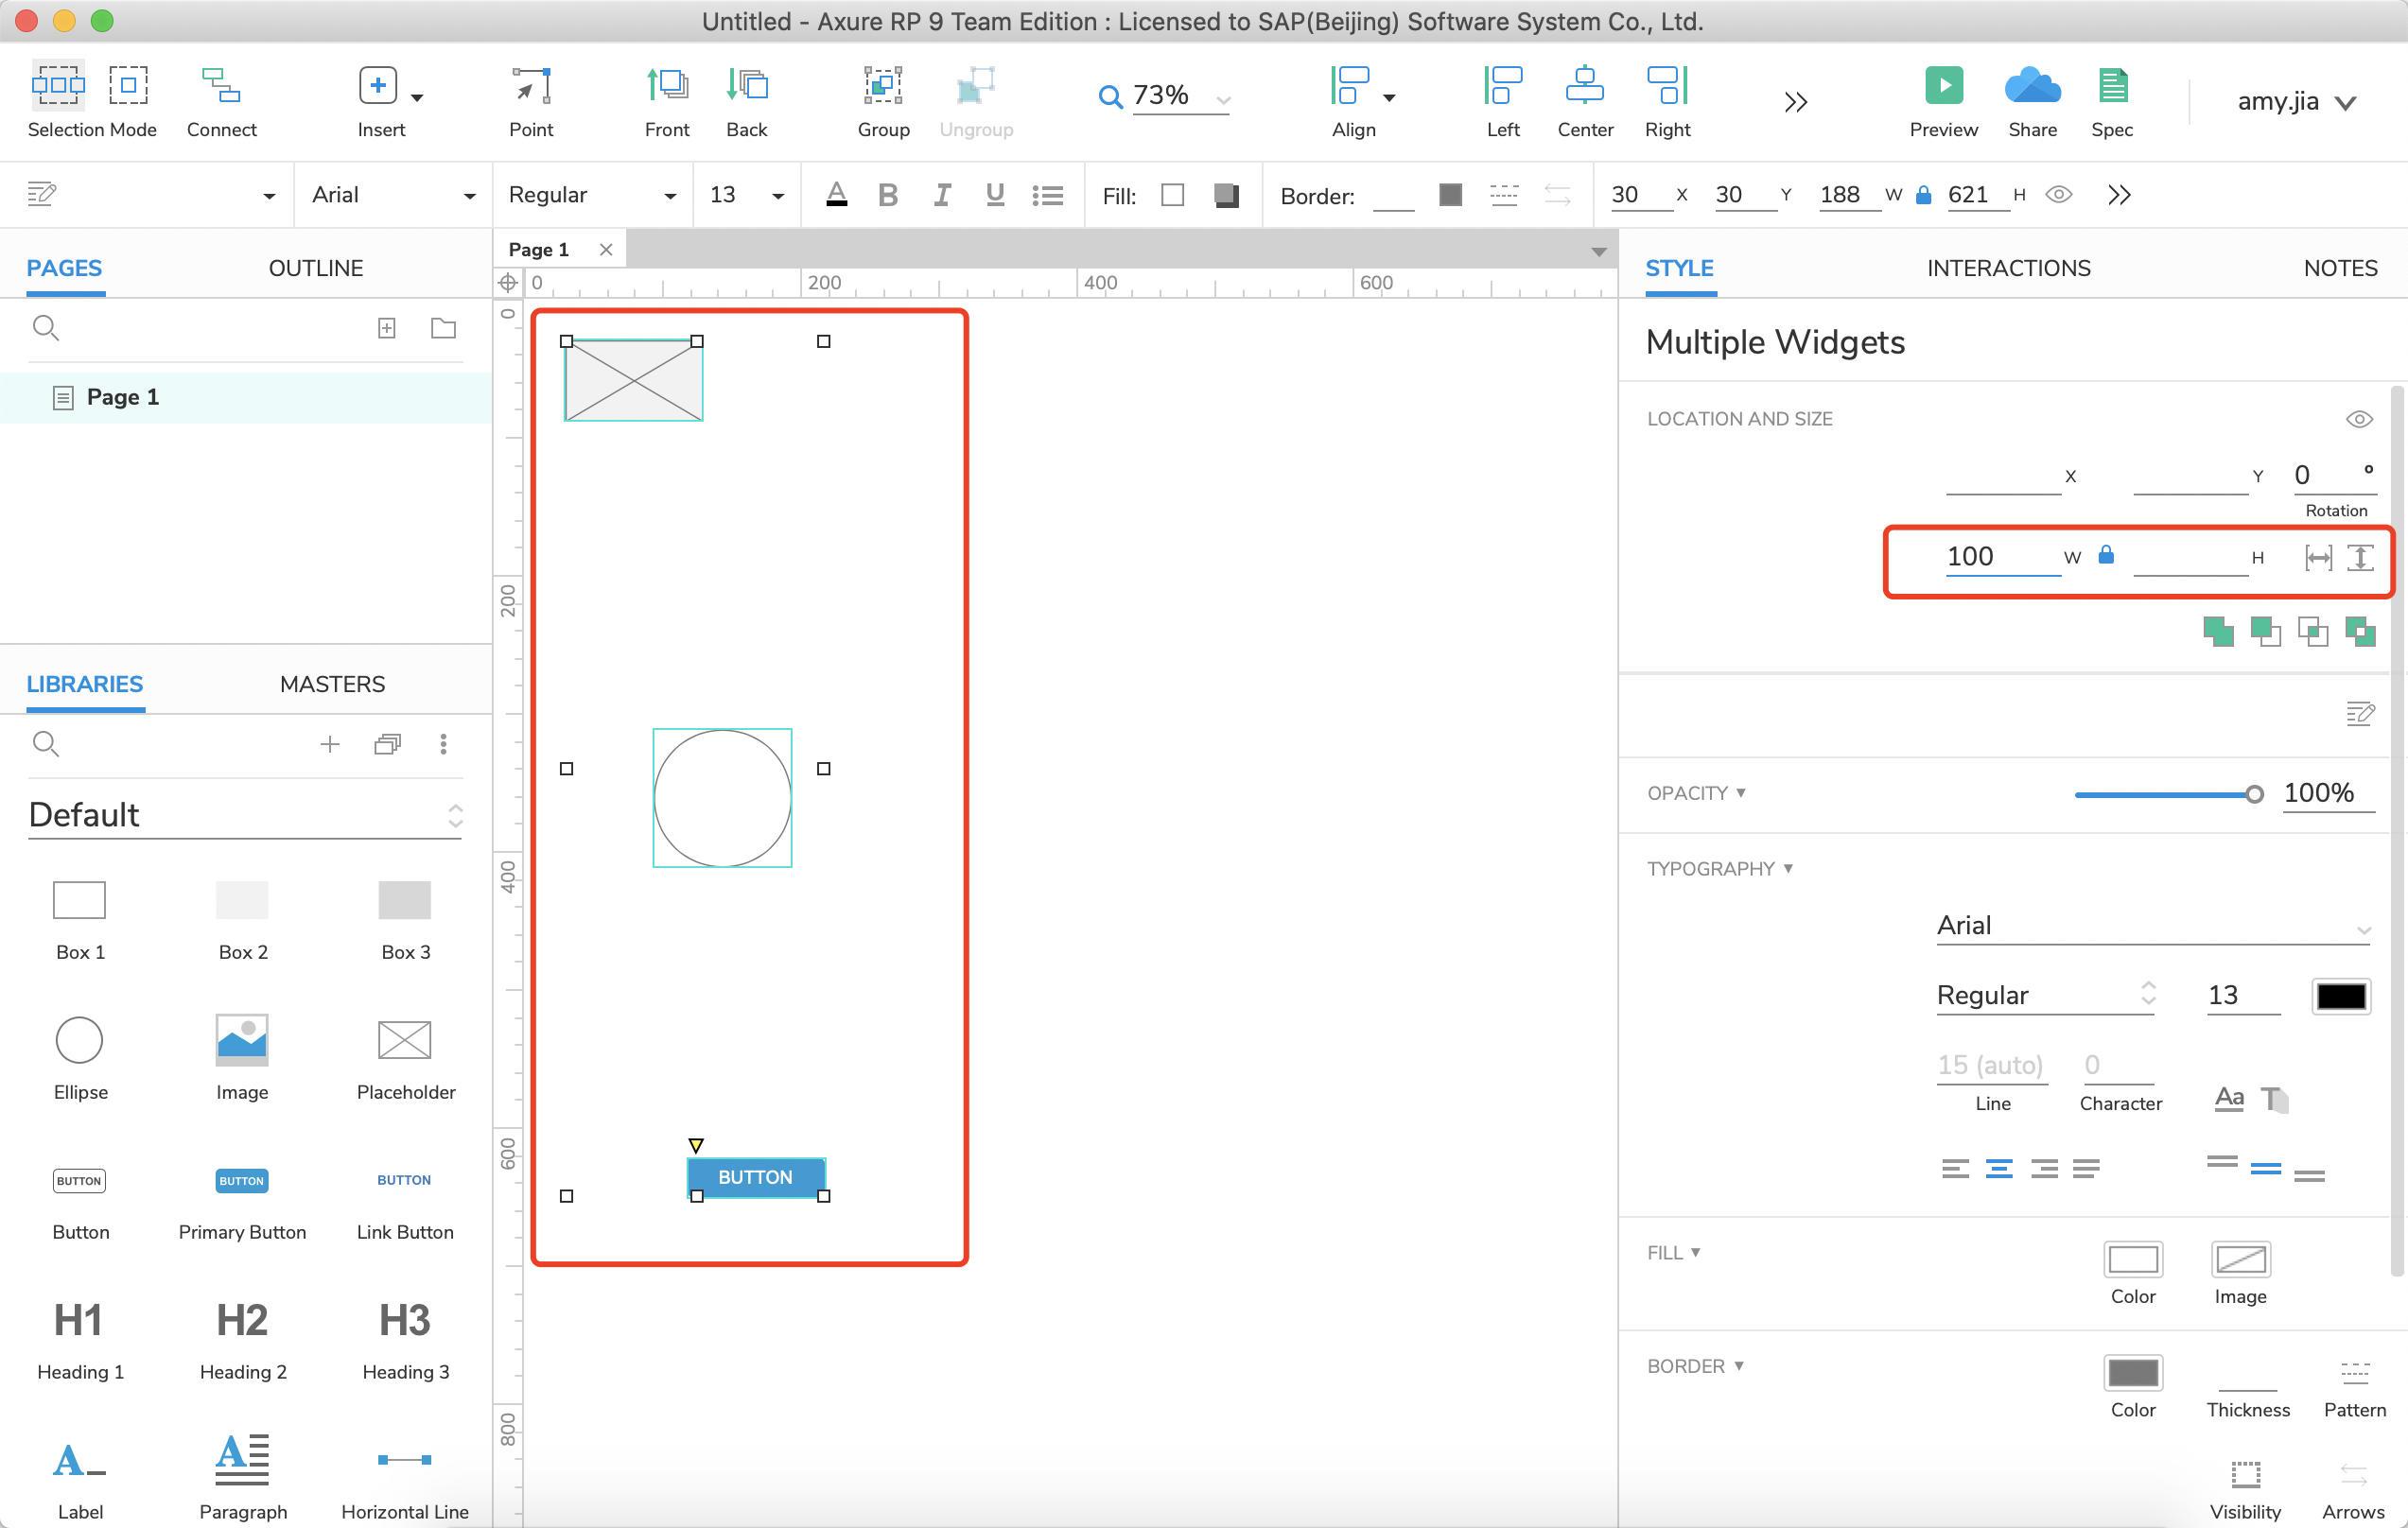Switch to the Interactions tab
Viewport: 2408px width, 1528px height.
2008,268
